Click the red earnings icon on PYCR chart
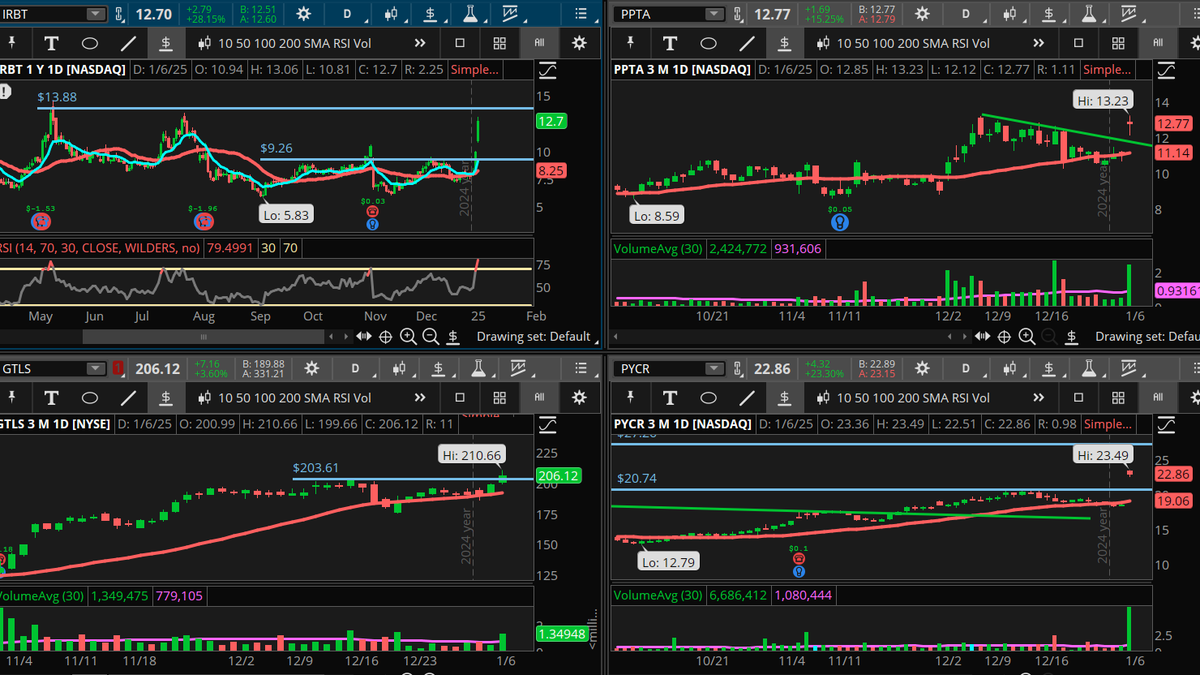Screen dimensions: 1200x675 pos(799,559)
